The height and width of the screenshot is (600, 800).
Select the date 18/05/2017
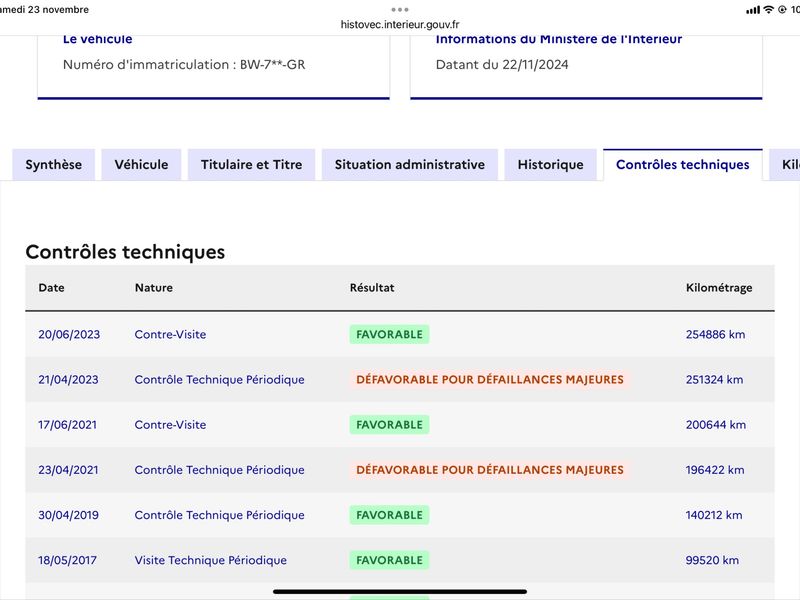coord(67,560)
